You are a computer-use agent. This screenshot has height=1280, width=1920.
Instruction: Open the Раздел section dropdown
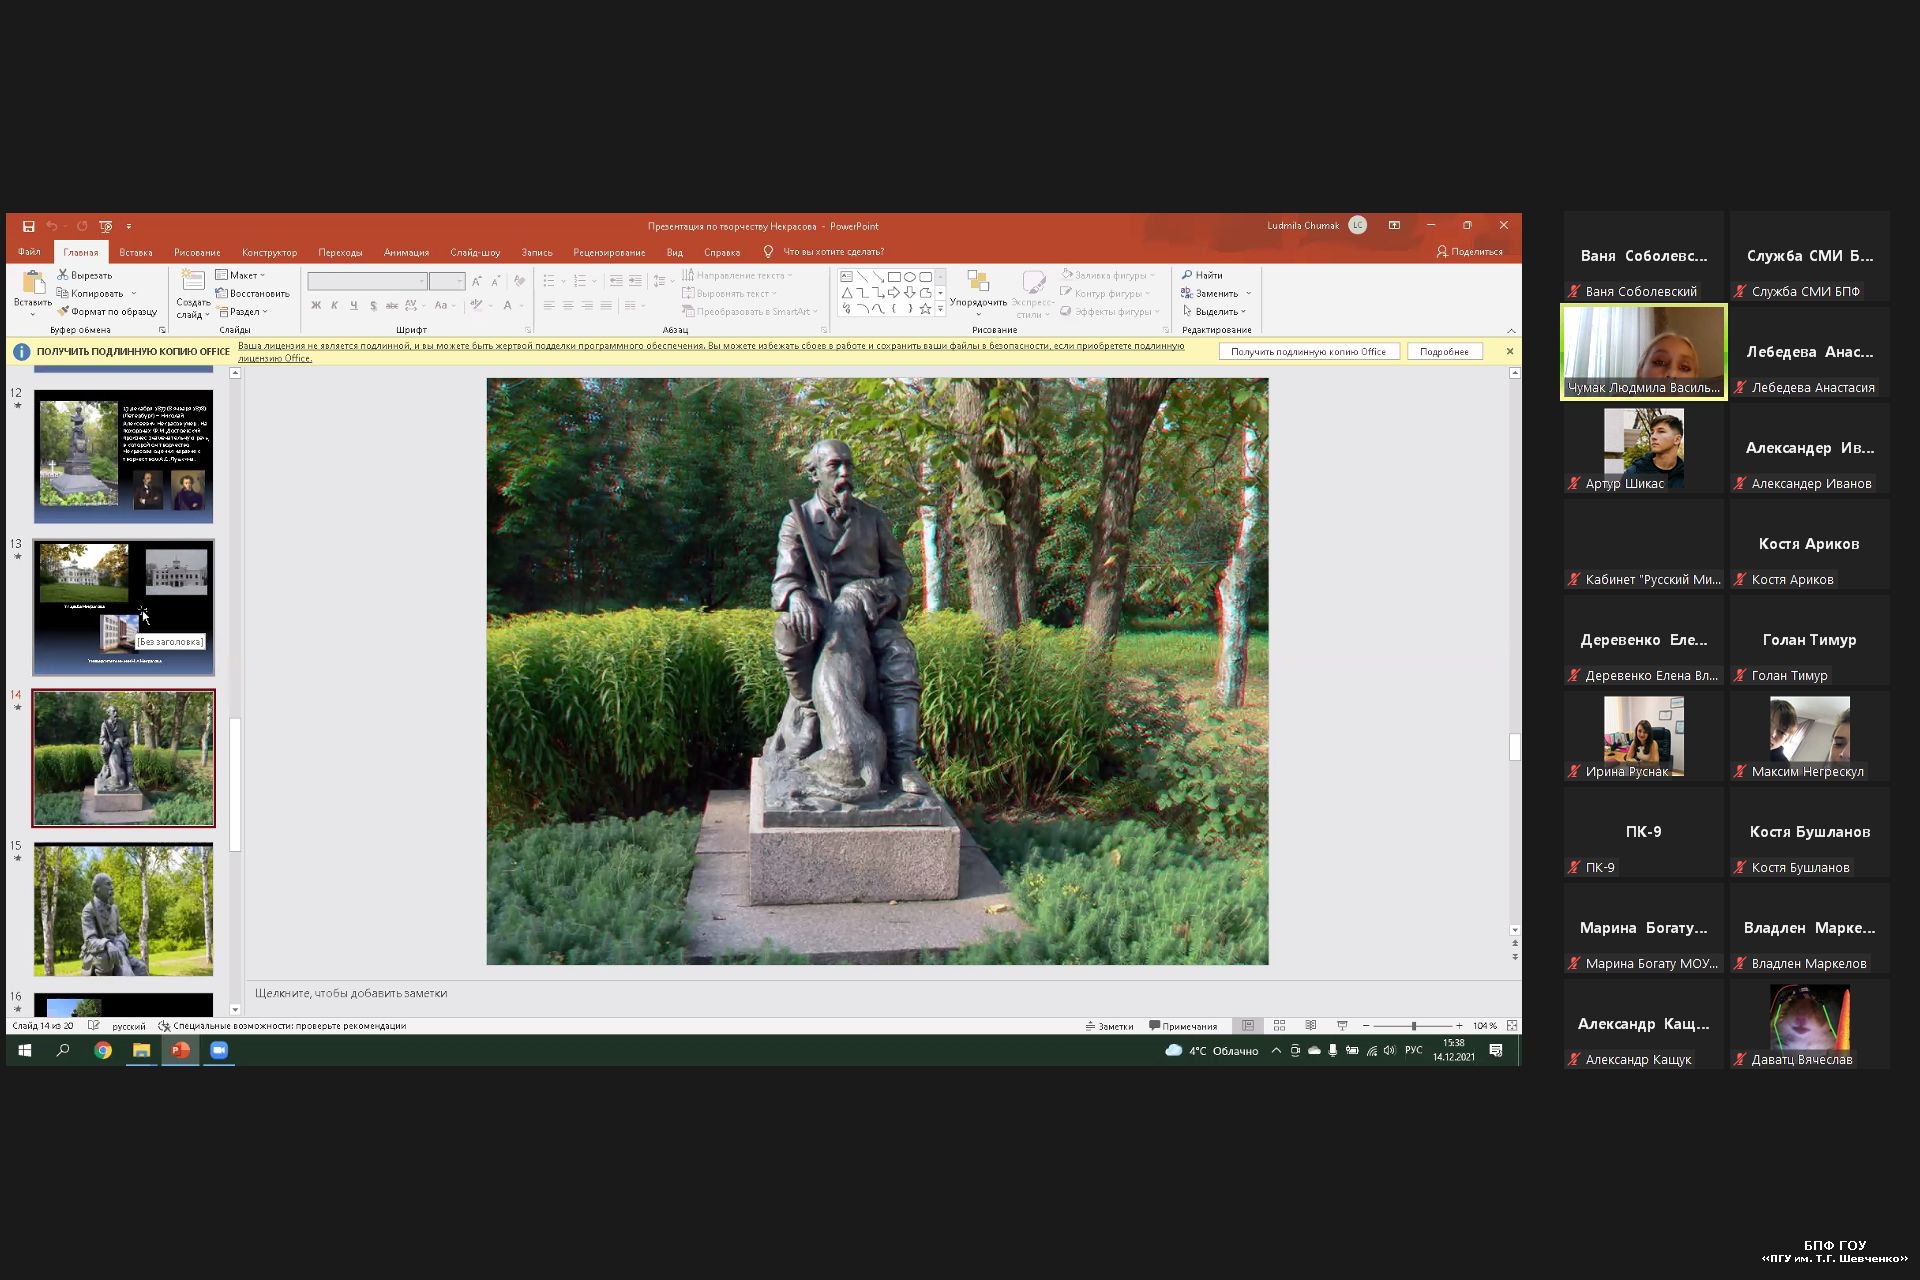(242, 311)
